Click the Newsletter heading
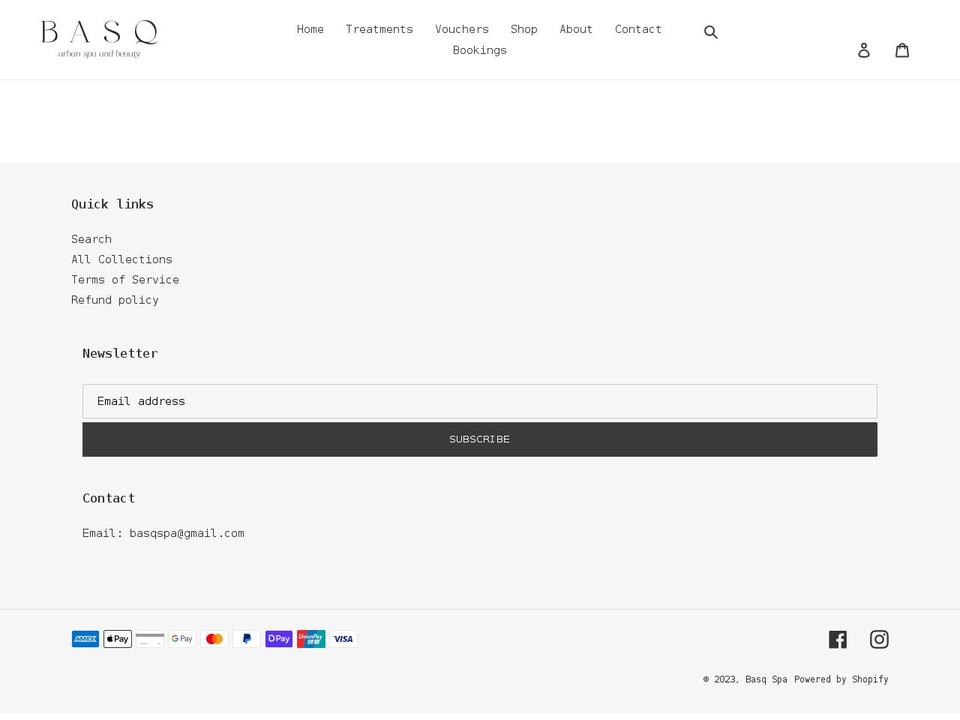Viewport: 960px width, 720px height. tap(120, 354)
